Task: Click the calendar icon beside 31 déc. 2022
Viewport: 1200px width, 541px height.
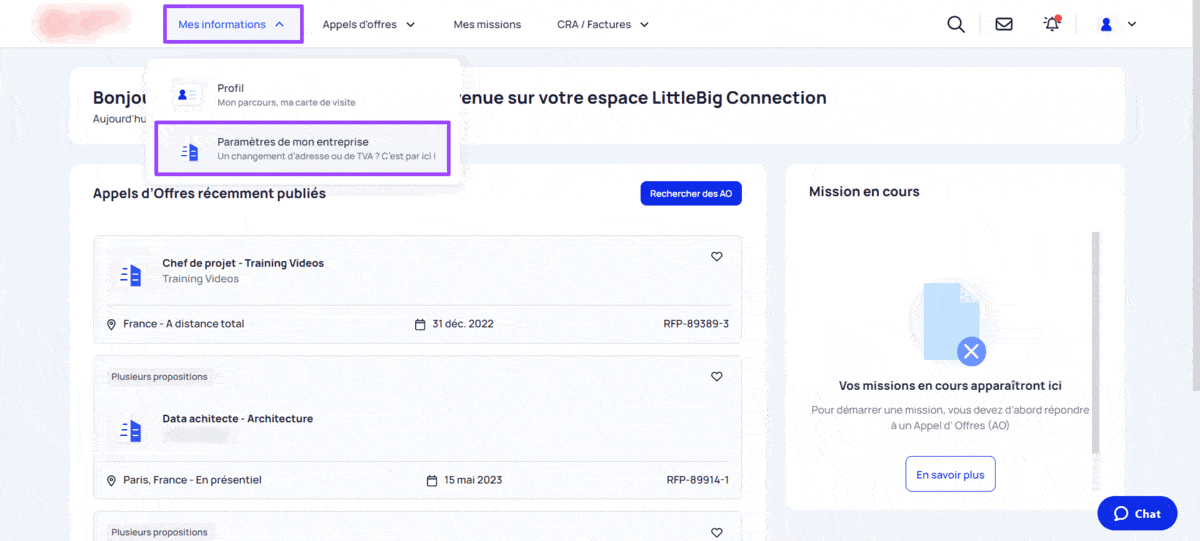Action: coord(420,324)
